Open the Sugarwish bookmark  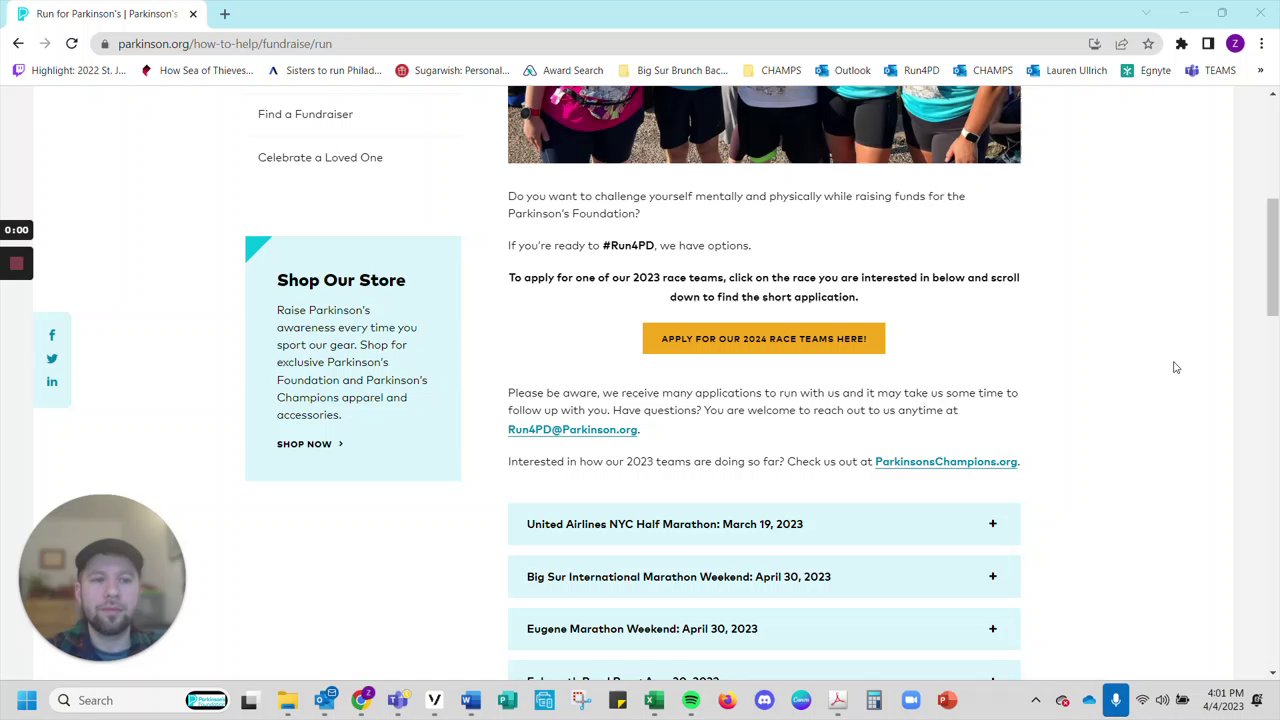(452, 71)
